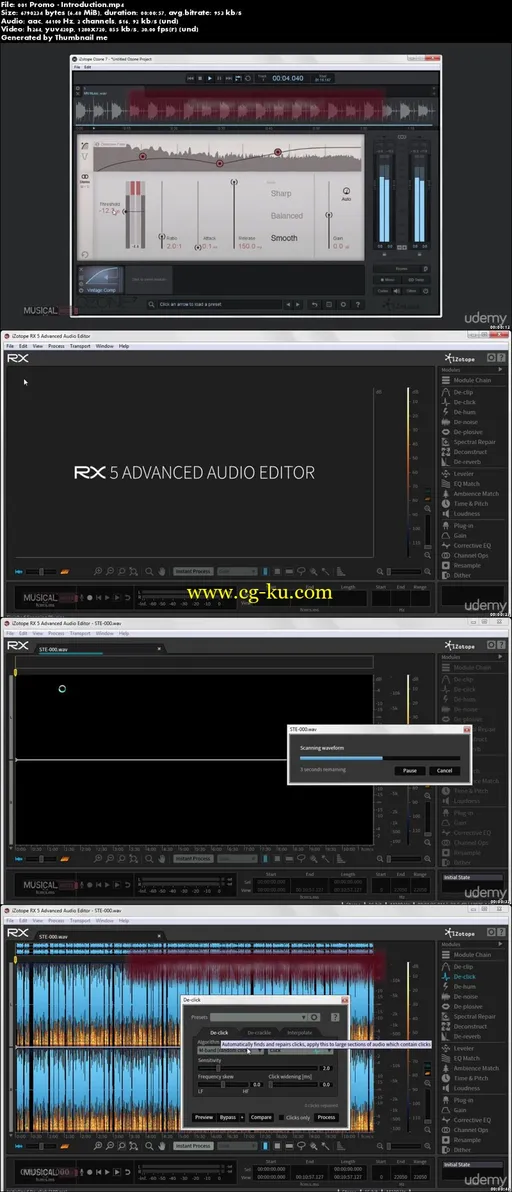
Task: Close STE-000.wav tab in scanning window
Action: pyautogui.click(x=159, y=648)
